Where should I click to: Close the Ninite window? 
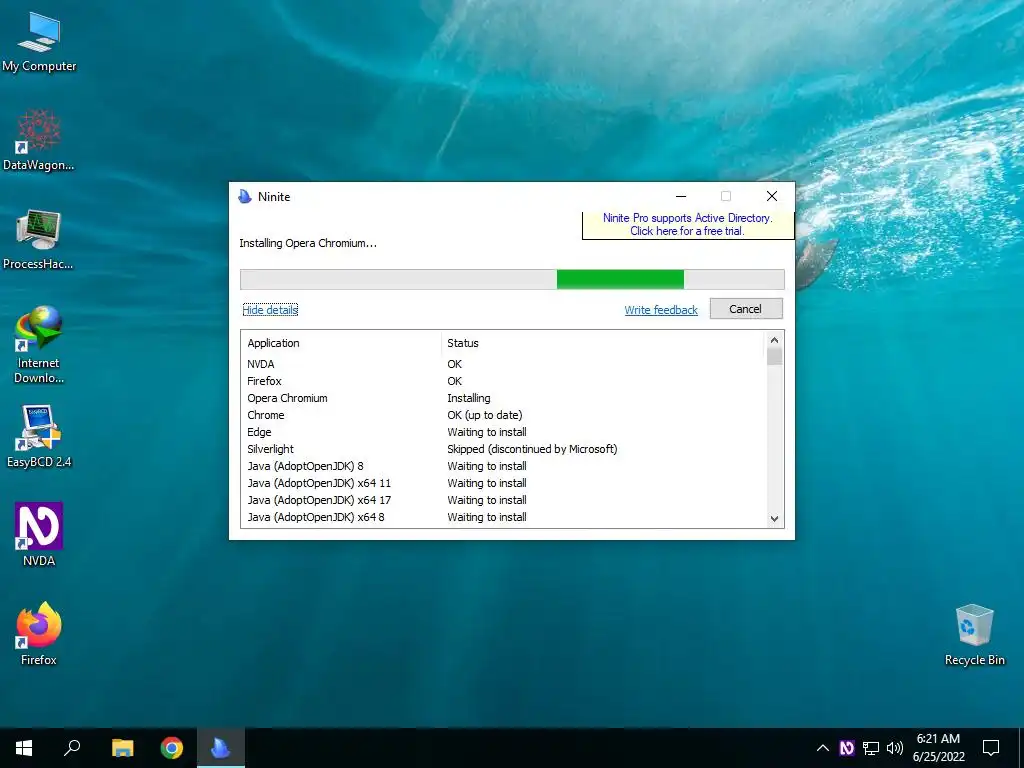pos(771,196)
